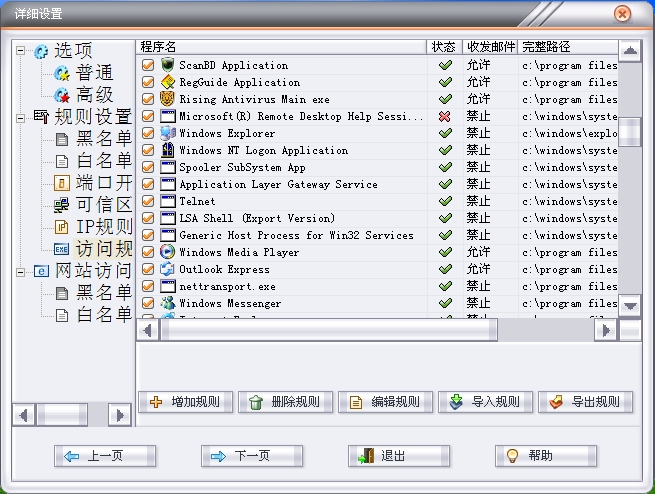Sort by the 状态 column header
This screenshot has height=494, width=655.
[444, 47]
